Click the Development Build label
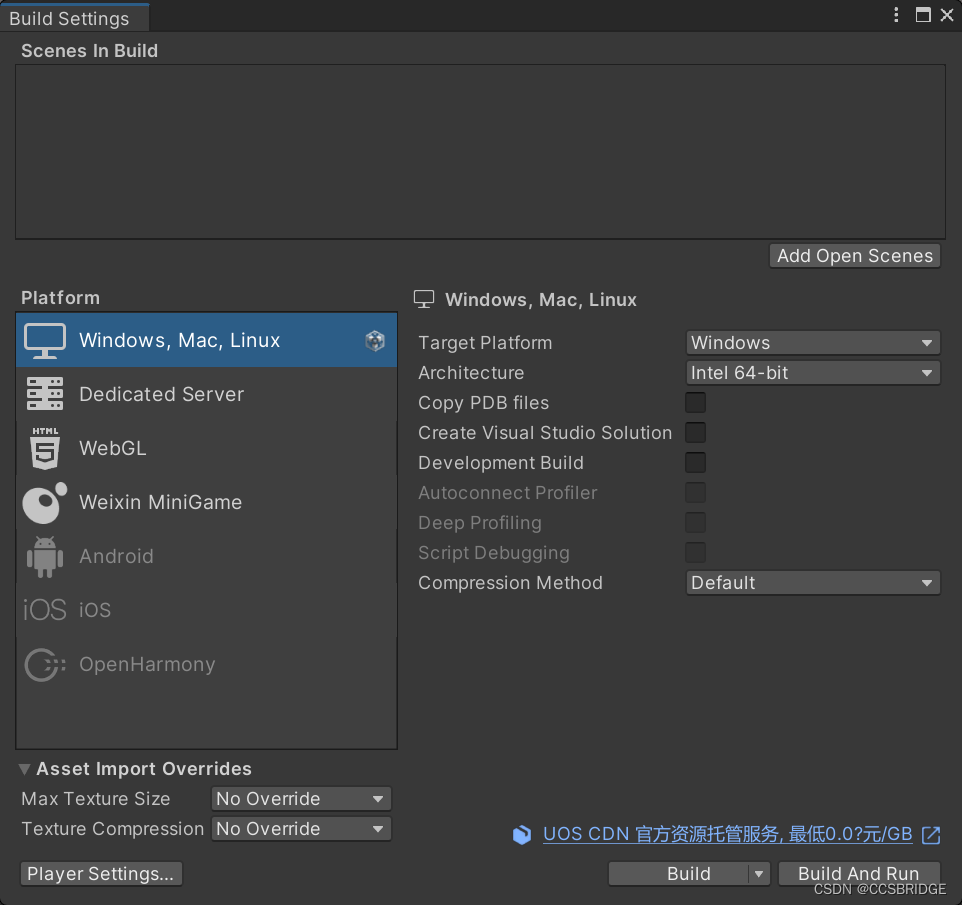The image size is (962, 905). click(501, 463)
